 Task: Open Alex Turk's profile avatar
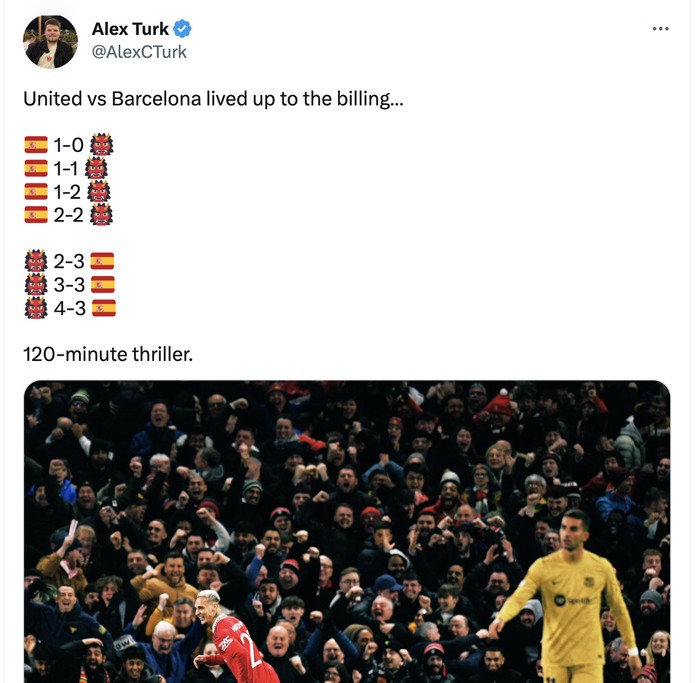click(50, 41)
